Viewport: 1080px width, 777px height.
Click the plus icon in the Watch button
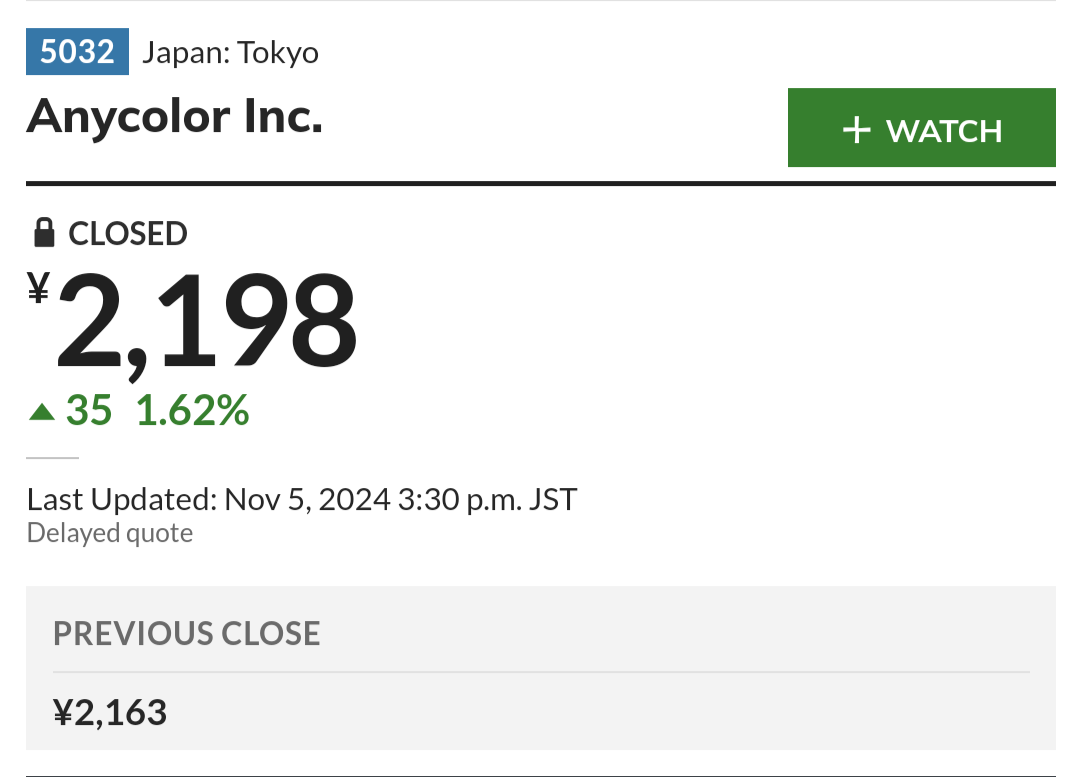856,130
